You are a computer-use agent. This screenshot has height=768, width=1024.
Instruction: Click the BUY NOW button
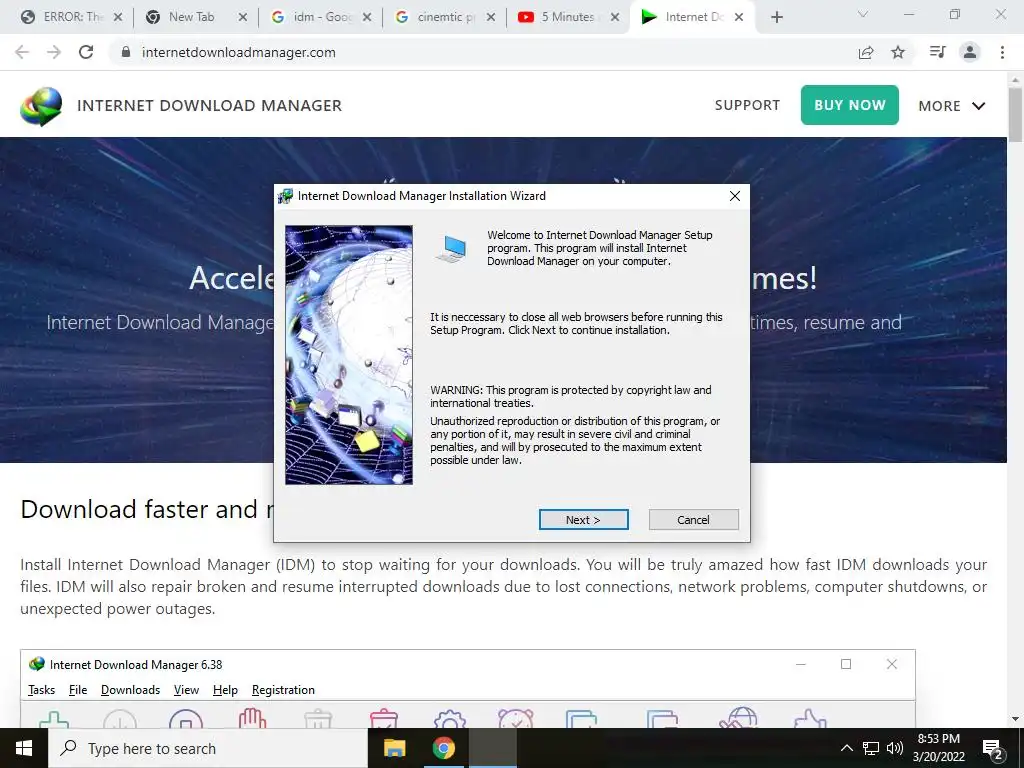pos(850,105)
